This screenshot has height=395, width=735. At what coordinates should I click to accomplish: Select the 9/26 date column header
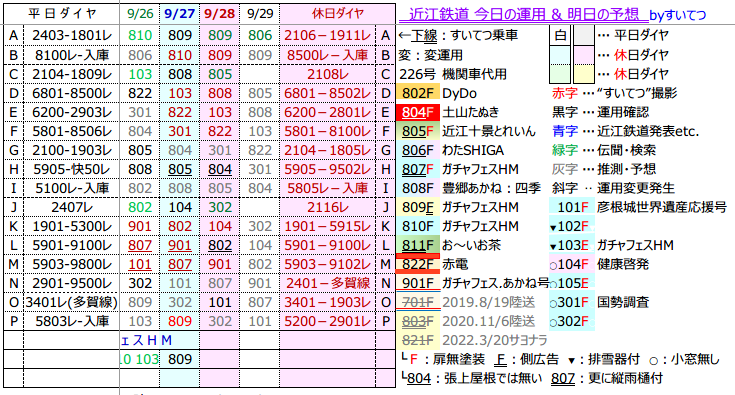(140, 14)
